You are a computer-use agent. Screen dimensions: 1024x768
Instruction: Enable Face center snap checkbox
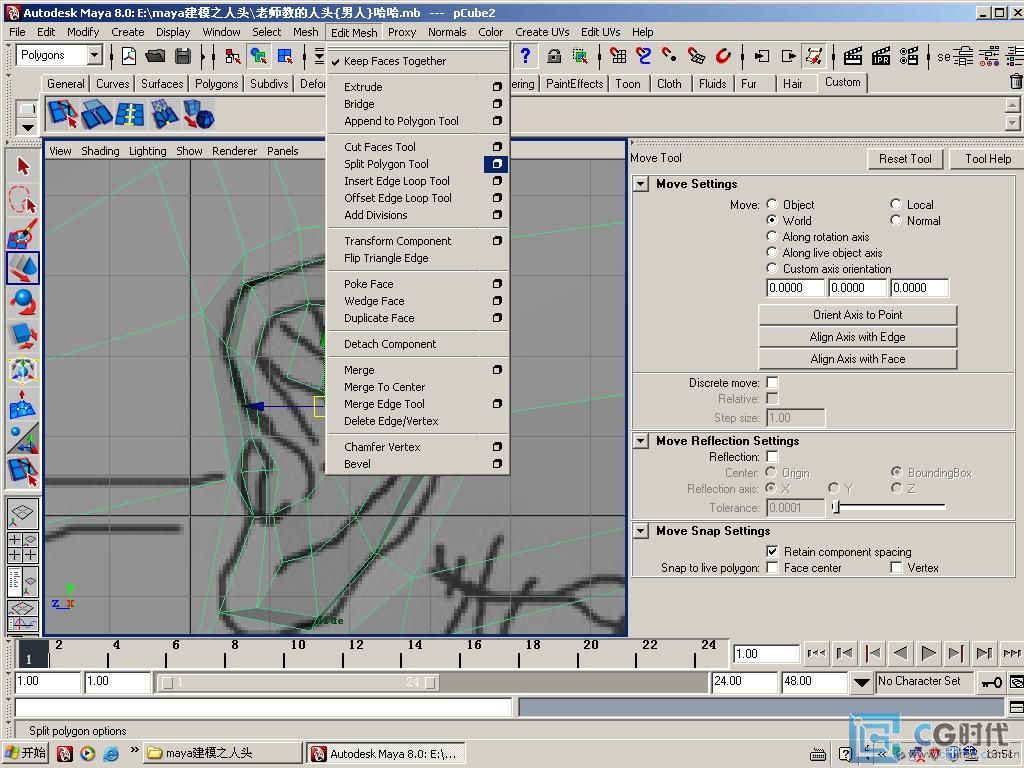(773, 568)
